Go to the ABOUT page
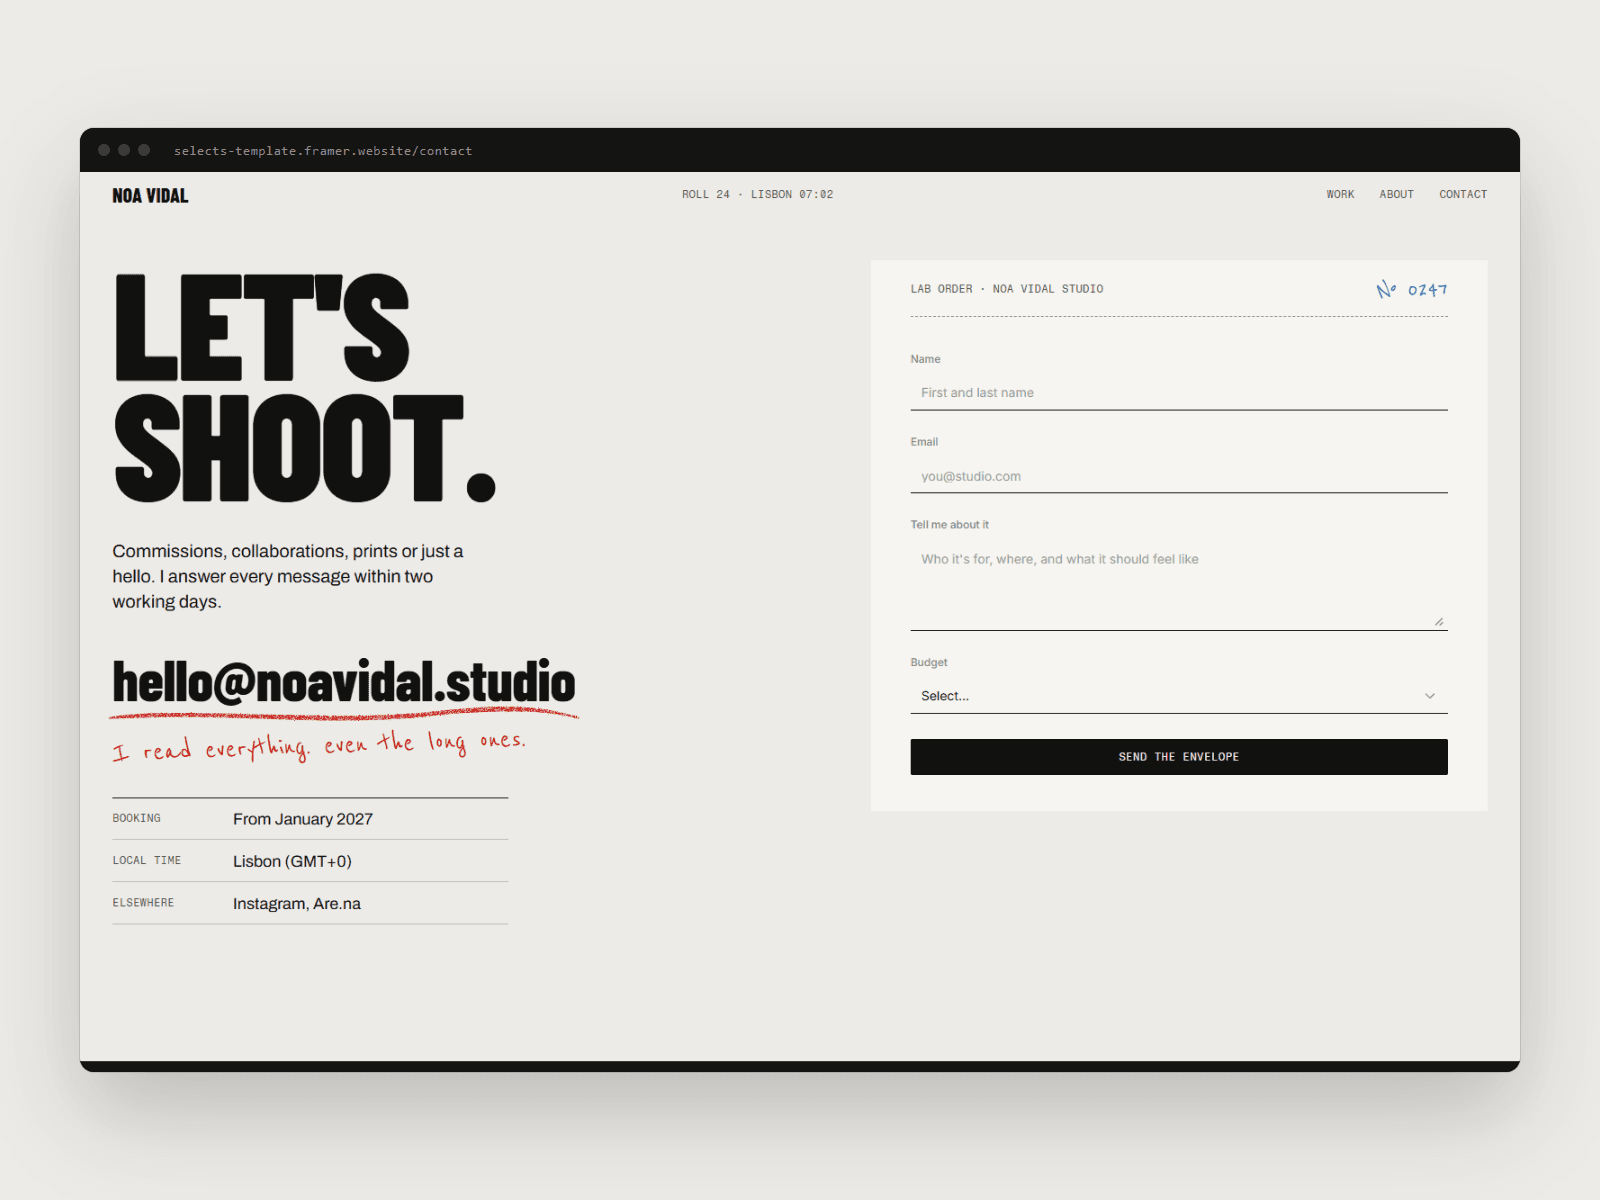Image resolution: width=1600 pixels, height=1200 pixels. tap(1396, 194)
